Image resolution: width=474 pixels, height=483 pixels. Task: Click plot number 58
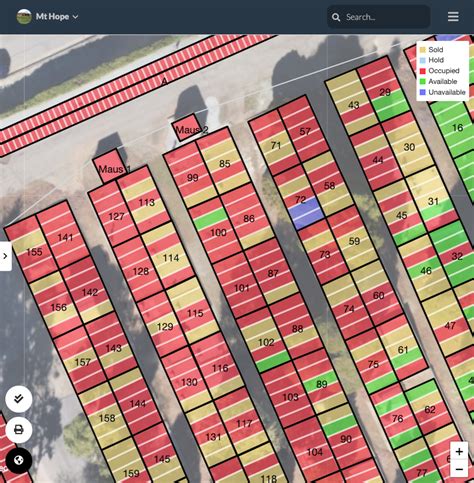329,186
